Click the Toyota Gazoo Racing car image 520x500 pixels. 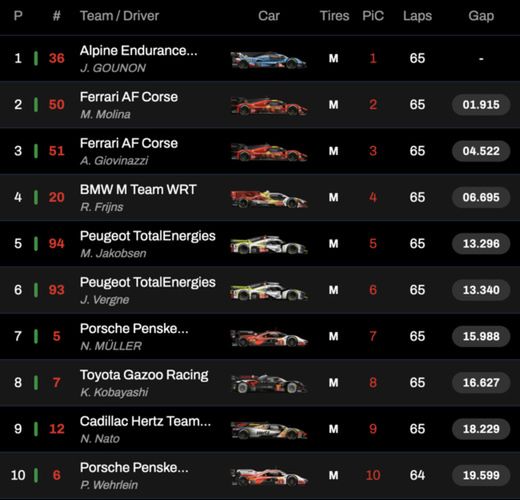coord(269,384)
